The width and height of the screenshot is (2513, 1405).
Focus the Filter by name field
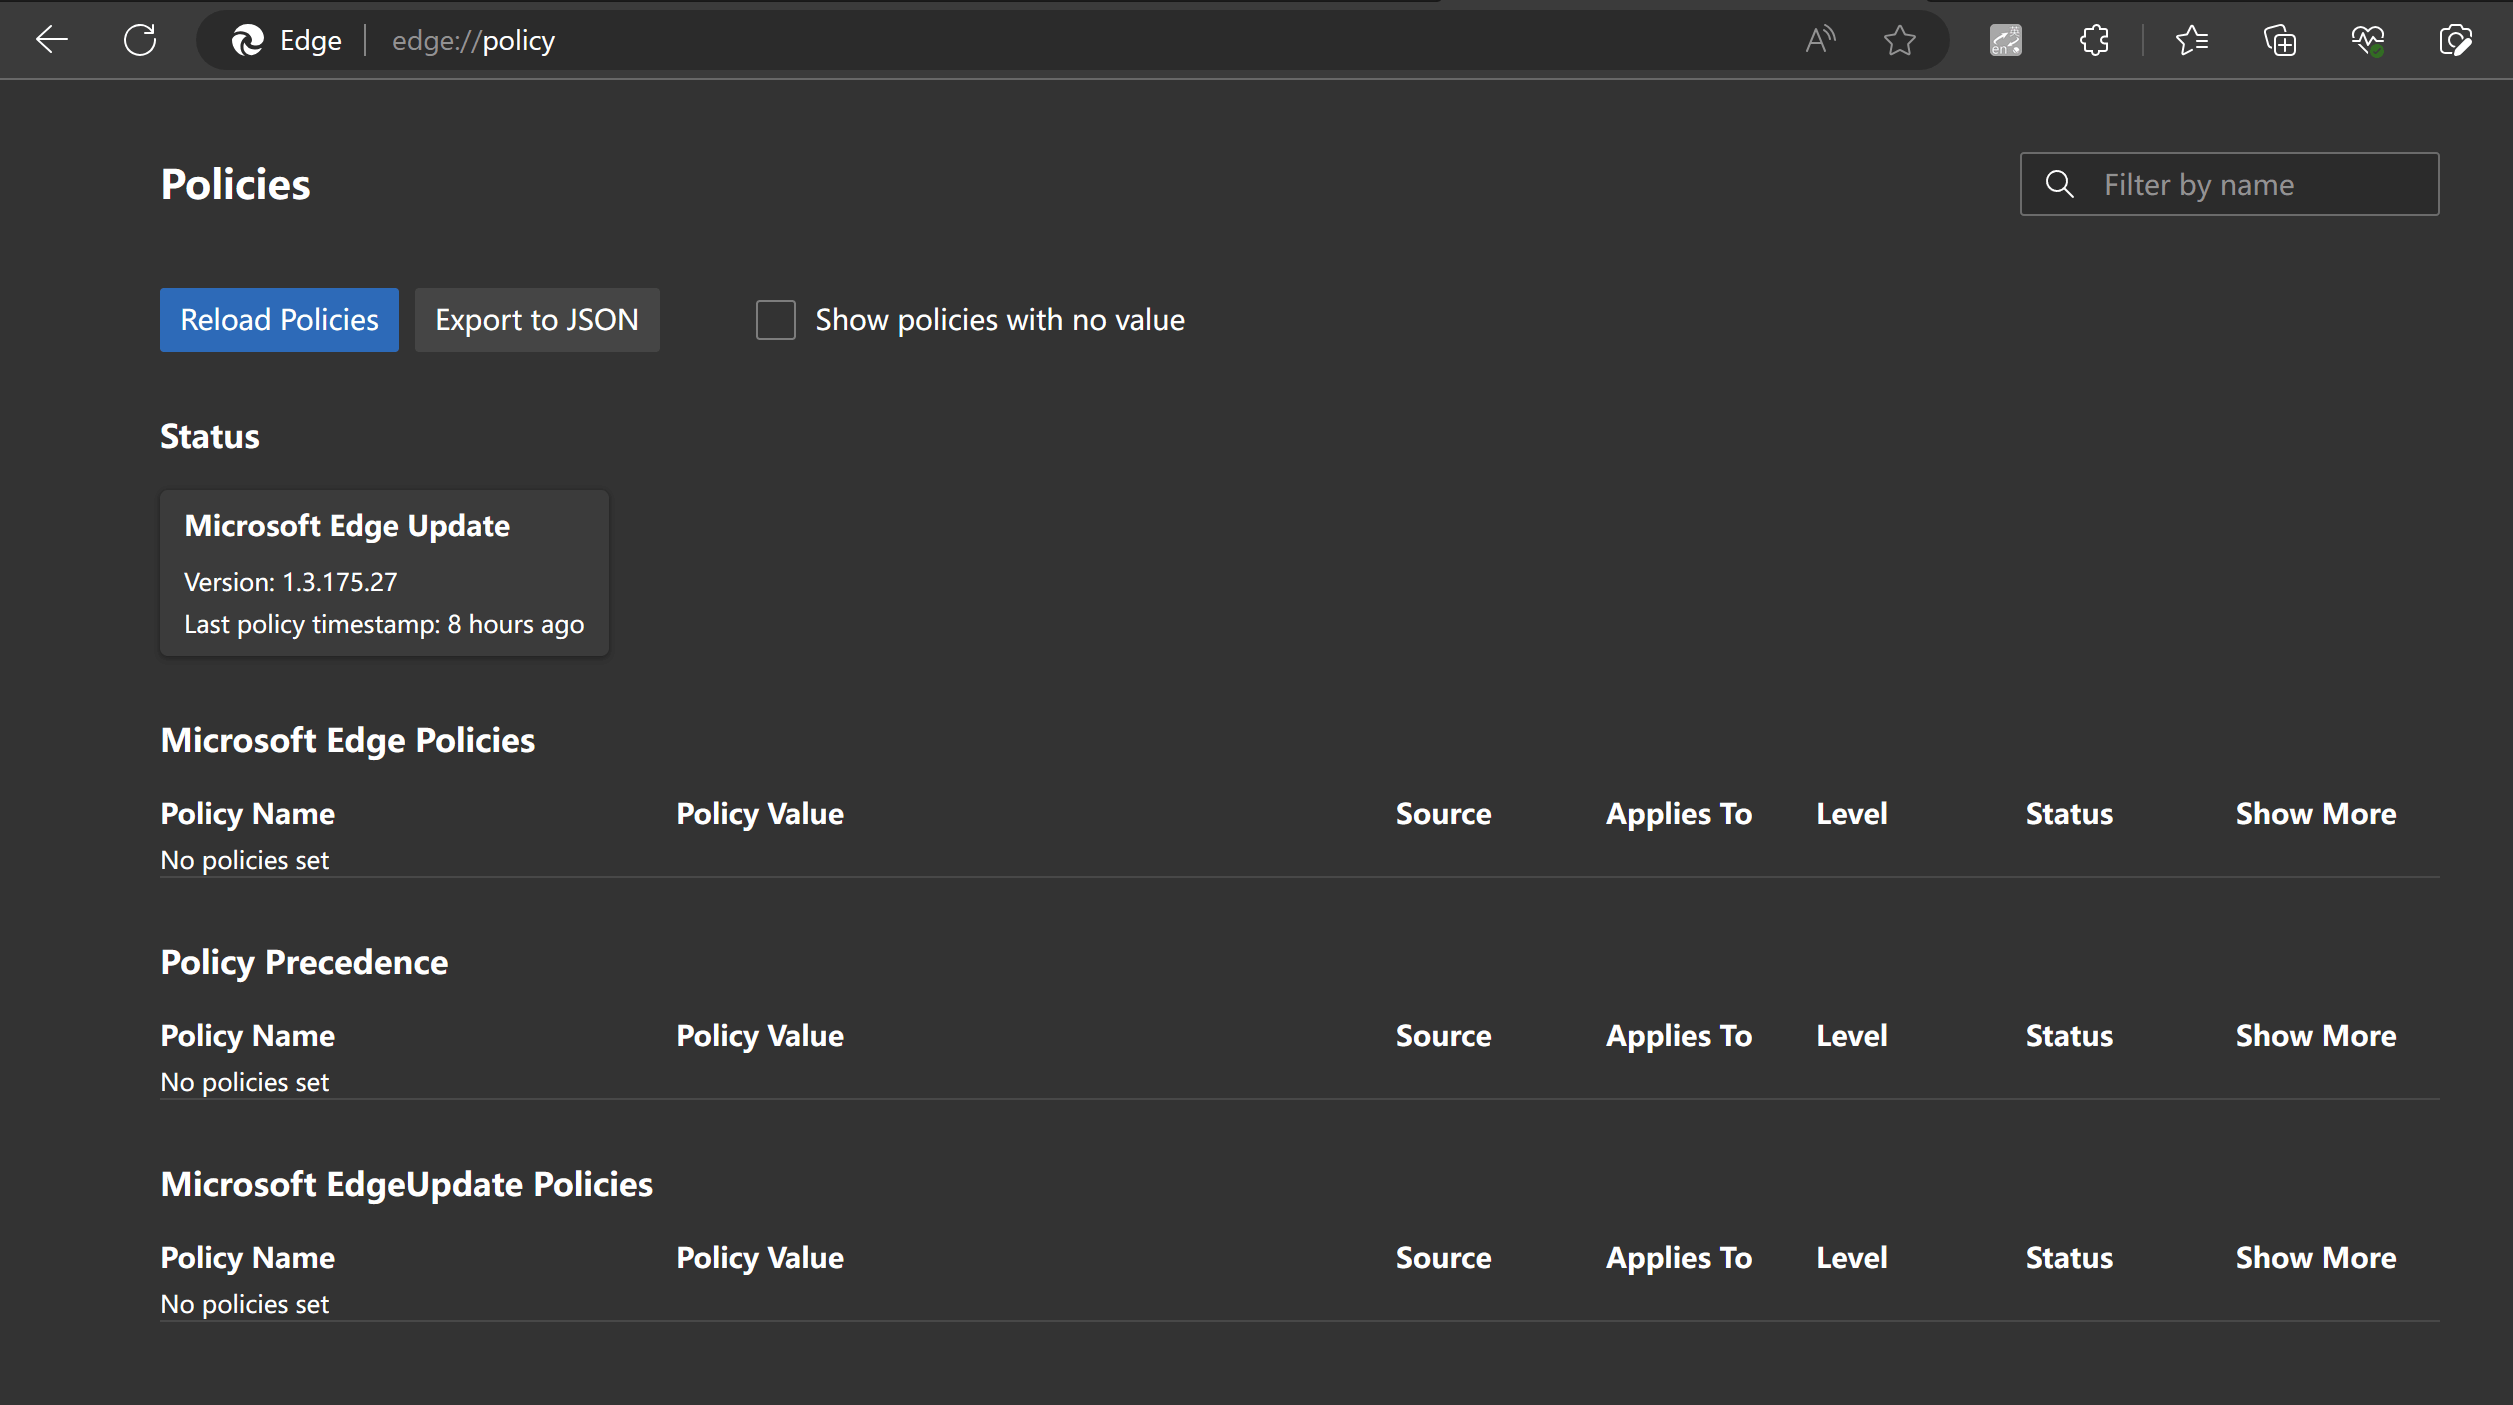(x=2229, y=184)
